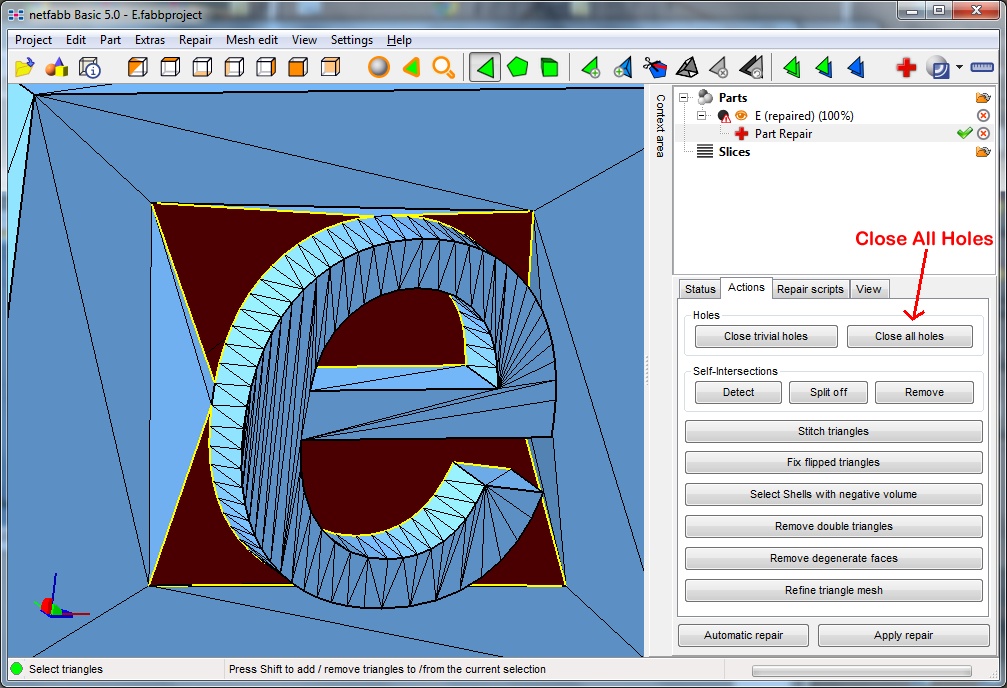Image resolution: width=1007 pixels, height=688 pixels.
Task: Cancel Part Repair with its red X
Action: point(983,134)
